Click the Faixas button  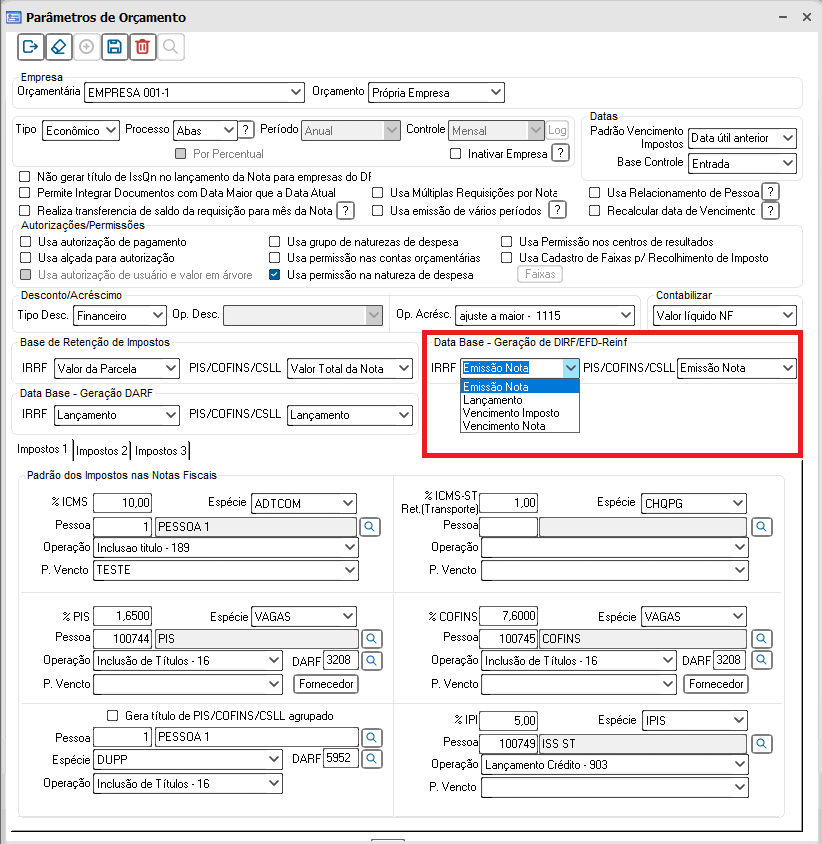(x=540, y=274)
